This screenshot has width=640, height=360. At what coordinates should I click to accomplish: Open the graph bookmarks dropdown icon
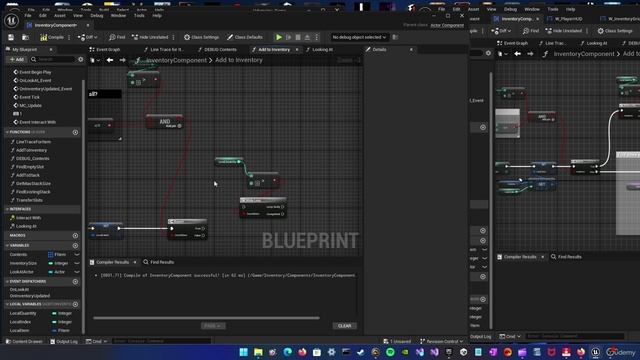[x=94, y=60]
